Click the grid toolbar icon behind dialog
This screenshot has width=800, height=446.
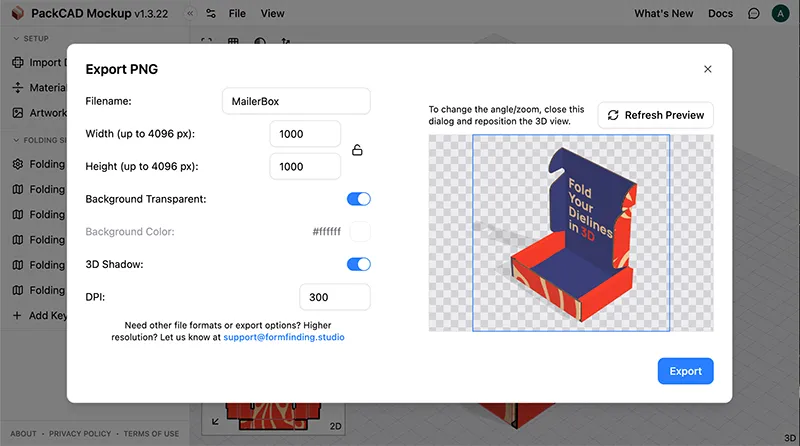pos(233,41)
